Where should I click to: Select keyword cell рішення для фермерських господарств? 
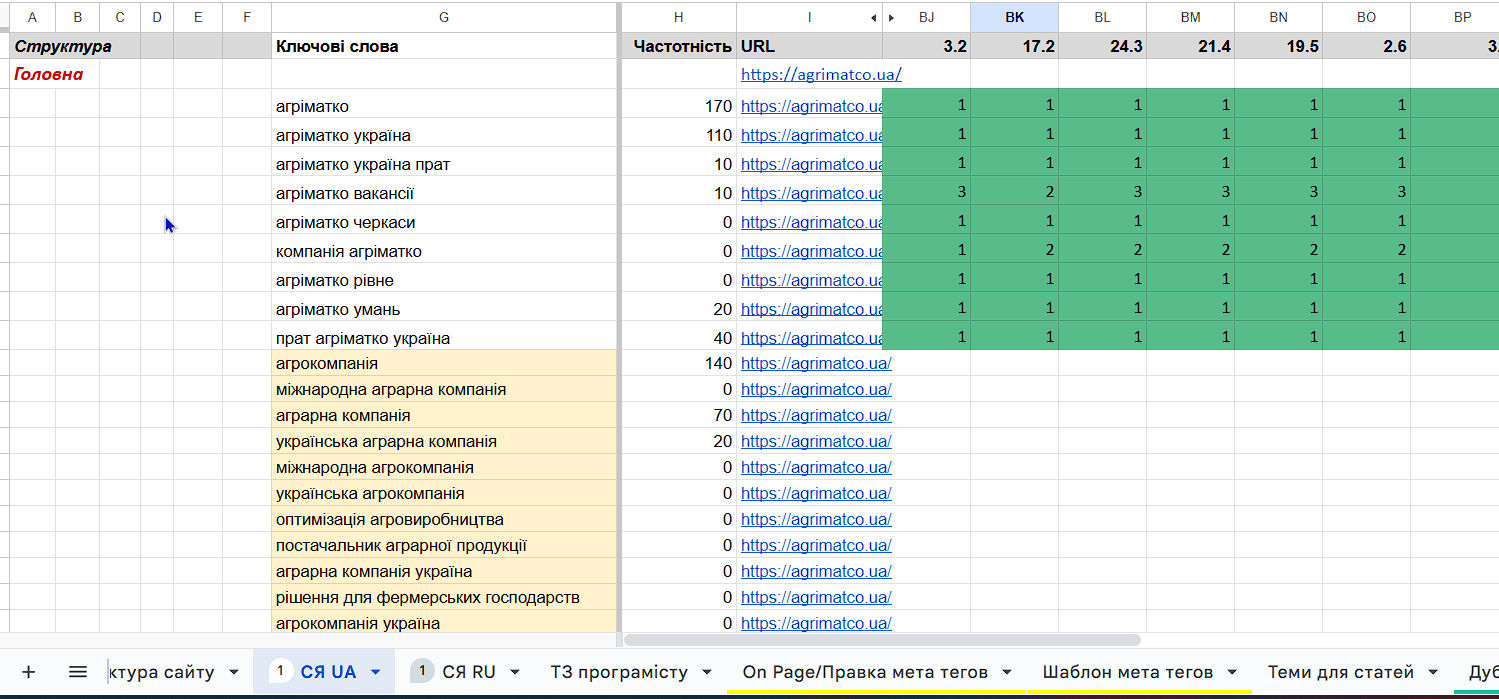[444, 598]
